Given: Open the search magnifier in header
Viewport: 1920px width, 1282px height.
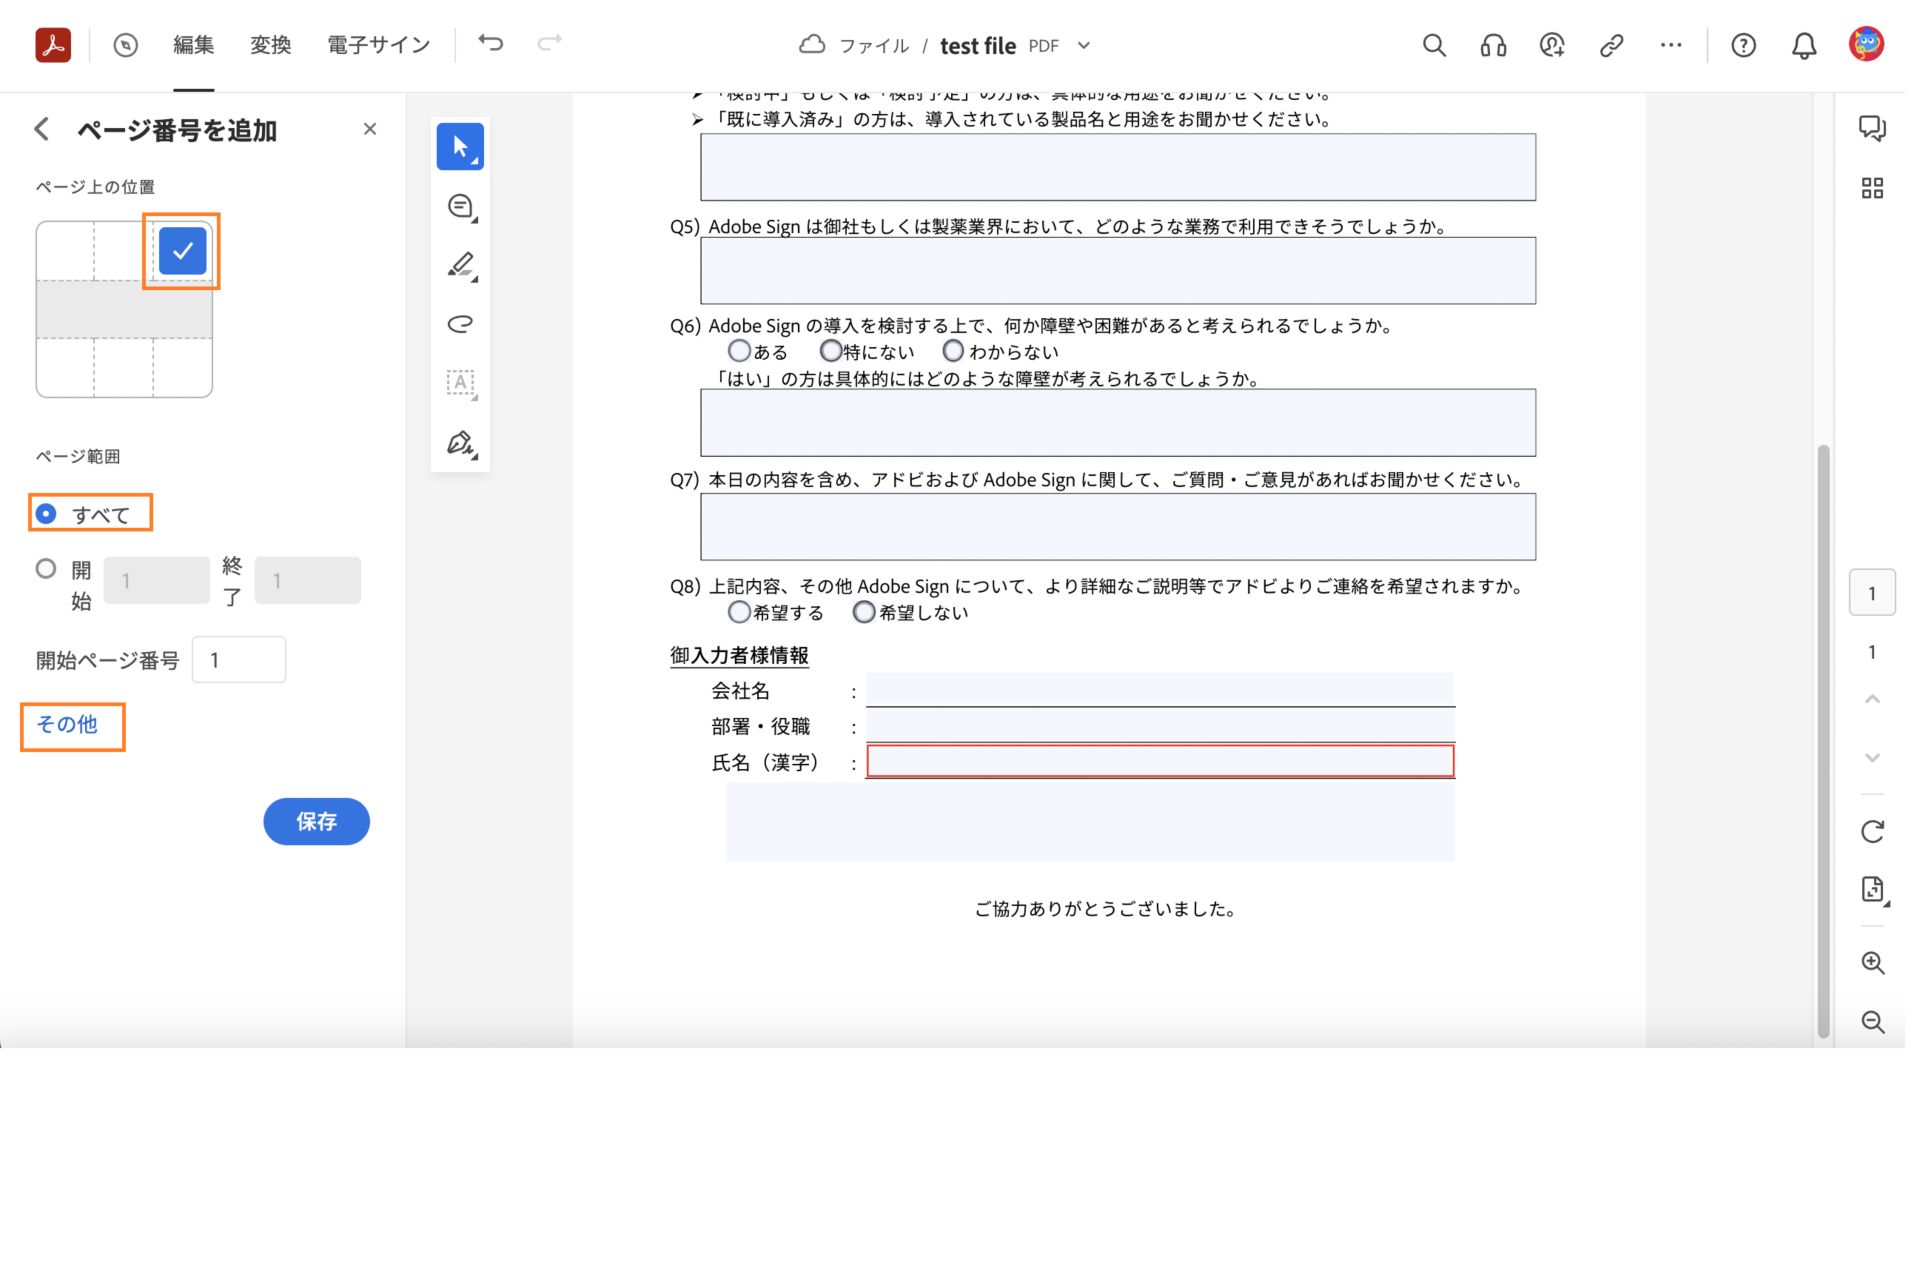Looking at the screenshot, I should (x=1434, y=45).
